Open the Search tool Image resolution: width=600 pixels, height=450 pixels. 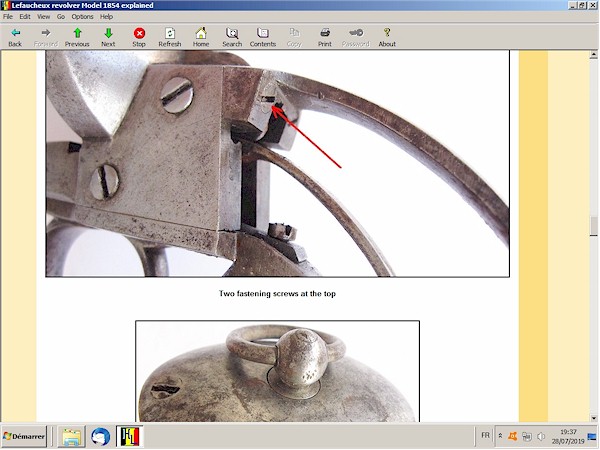[x=232, y=38]
